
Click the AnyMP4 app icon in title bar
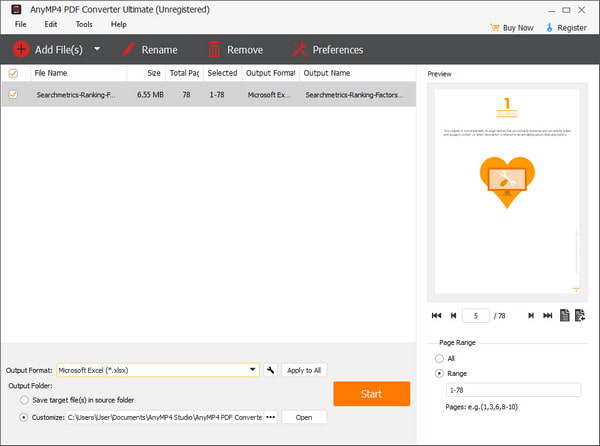click(x=16, y=10)
